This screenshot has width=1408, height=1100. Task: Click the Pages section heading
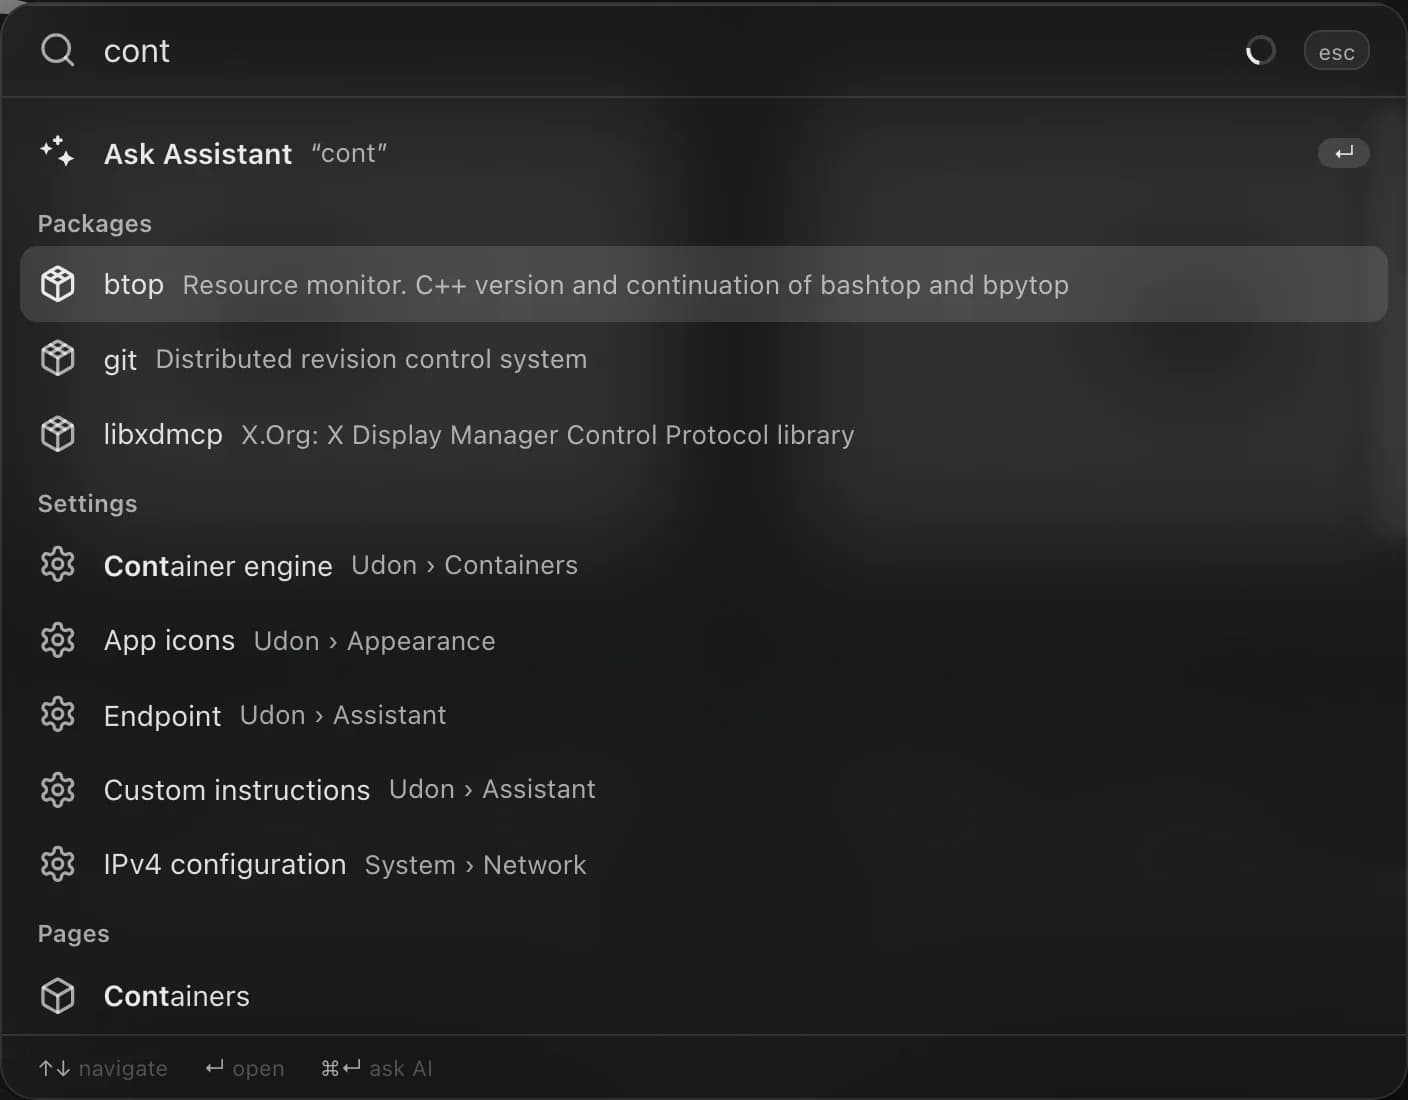(73, 933)
